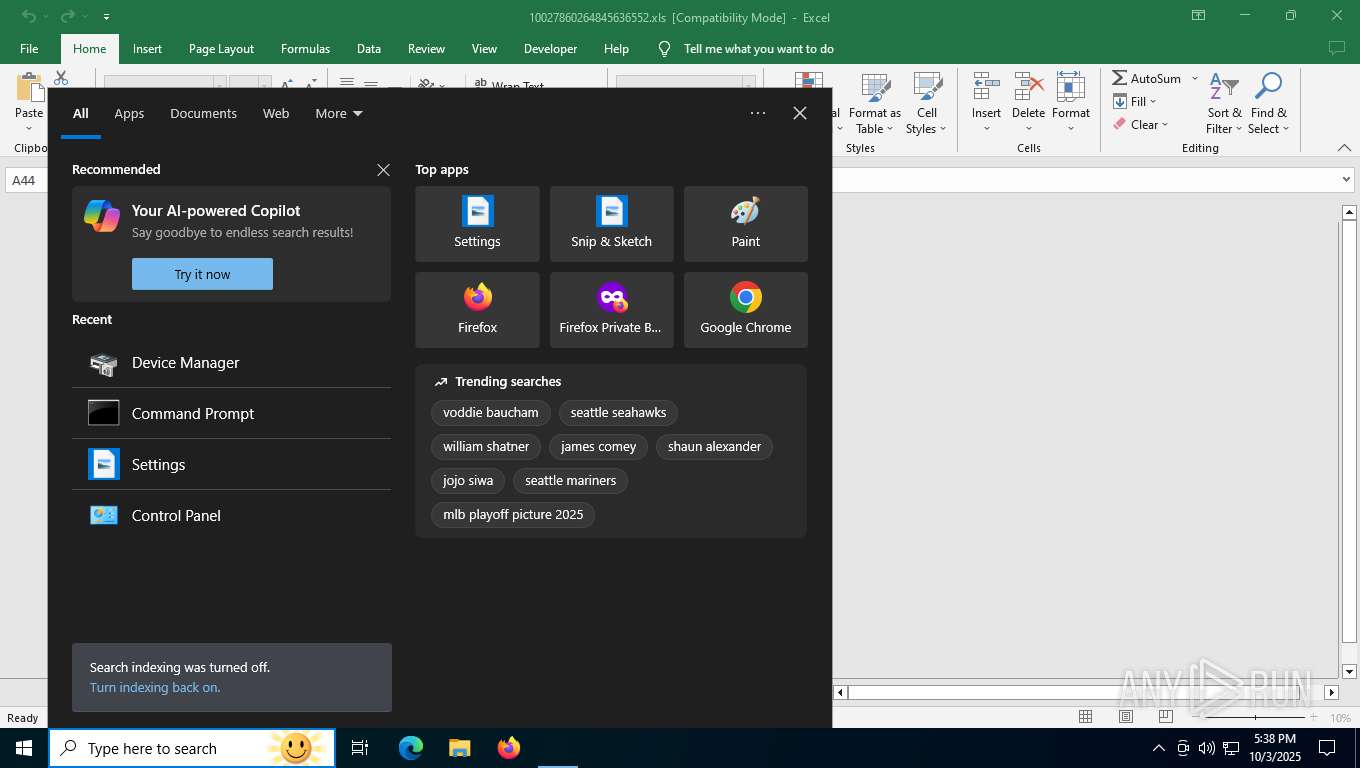Image resolution: width=1360 pixels, height=768 pixels.
Task: Click the Windows Start button
Action: coord(24,748)
